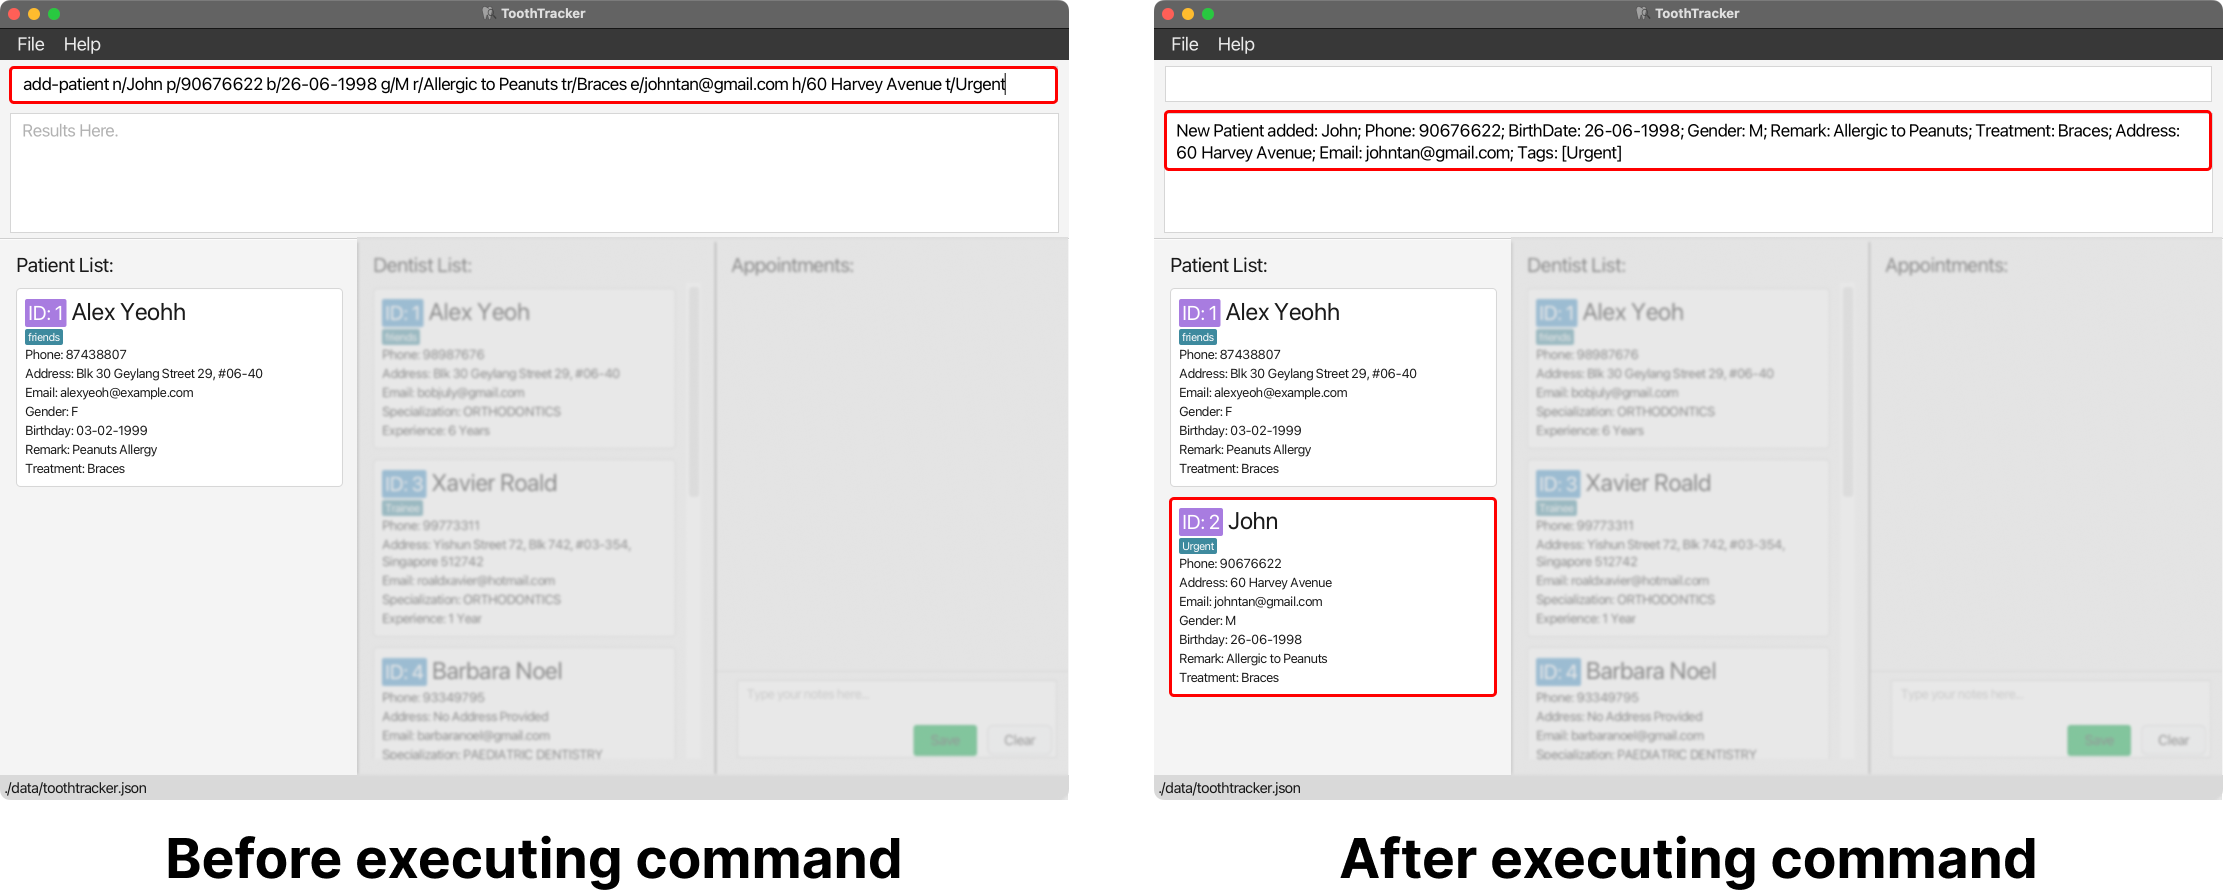Click ID: 3 badge for Xavier Roald in left window

pyautogui.click(x=404, y=484)
